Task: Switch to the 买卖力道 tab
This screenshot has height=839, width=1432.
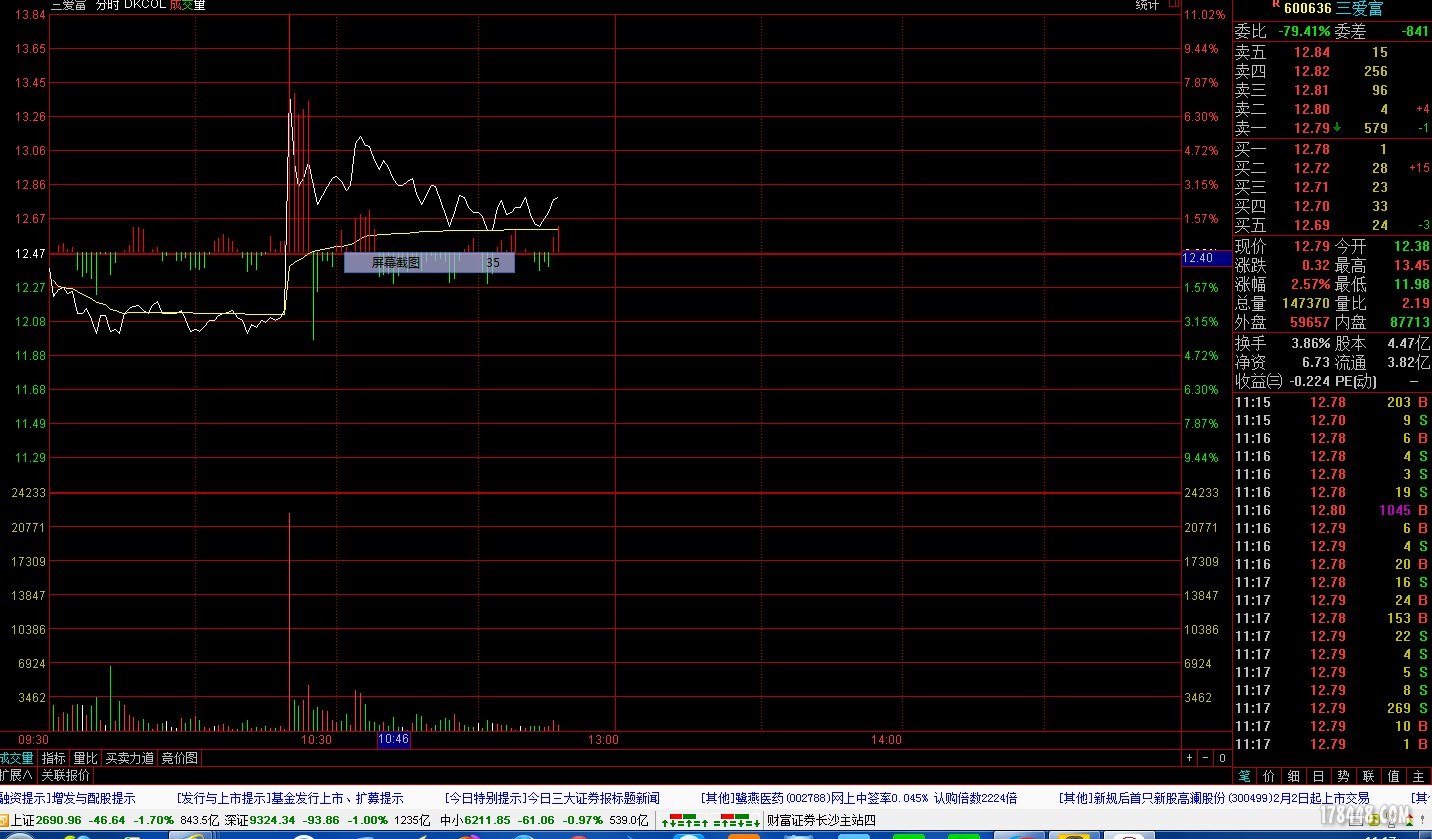Action: point(130,758)
